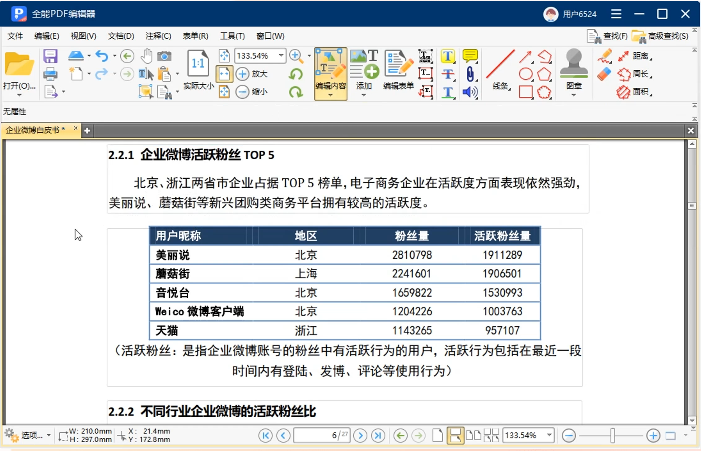This screenshot has height=451, width=701.
Task: Enable single page layout in status bar
Action: coord(438,435)
